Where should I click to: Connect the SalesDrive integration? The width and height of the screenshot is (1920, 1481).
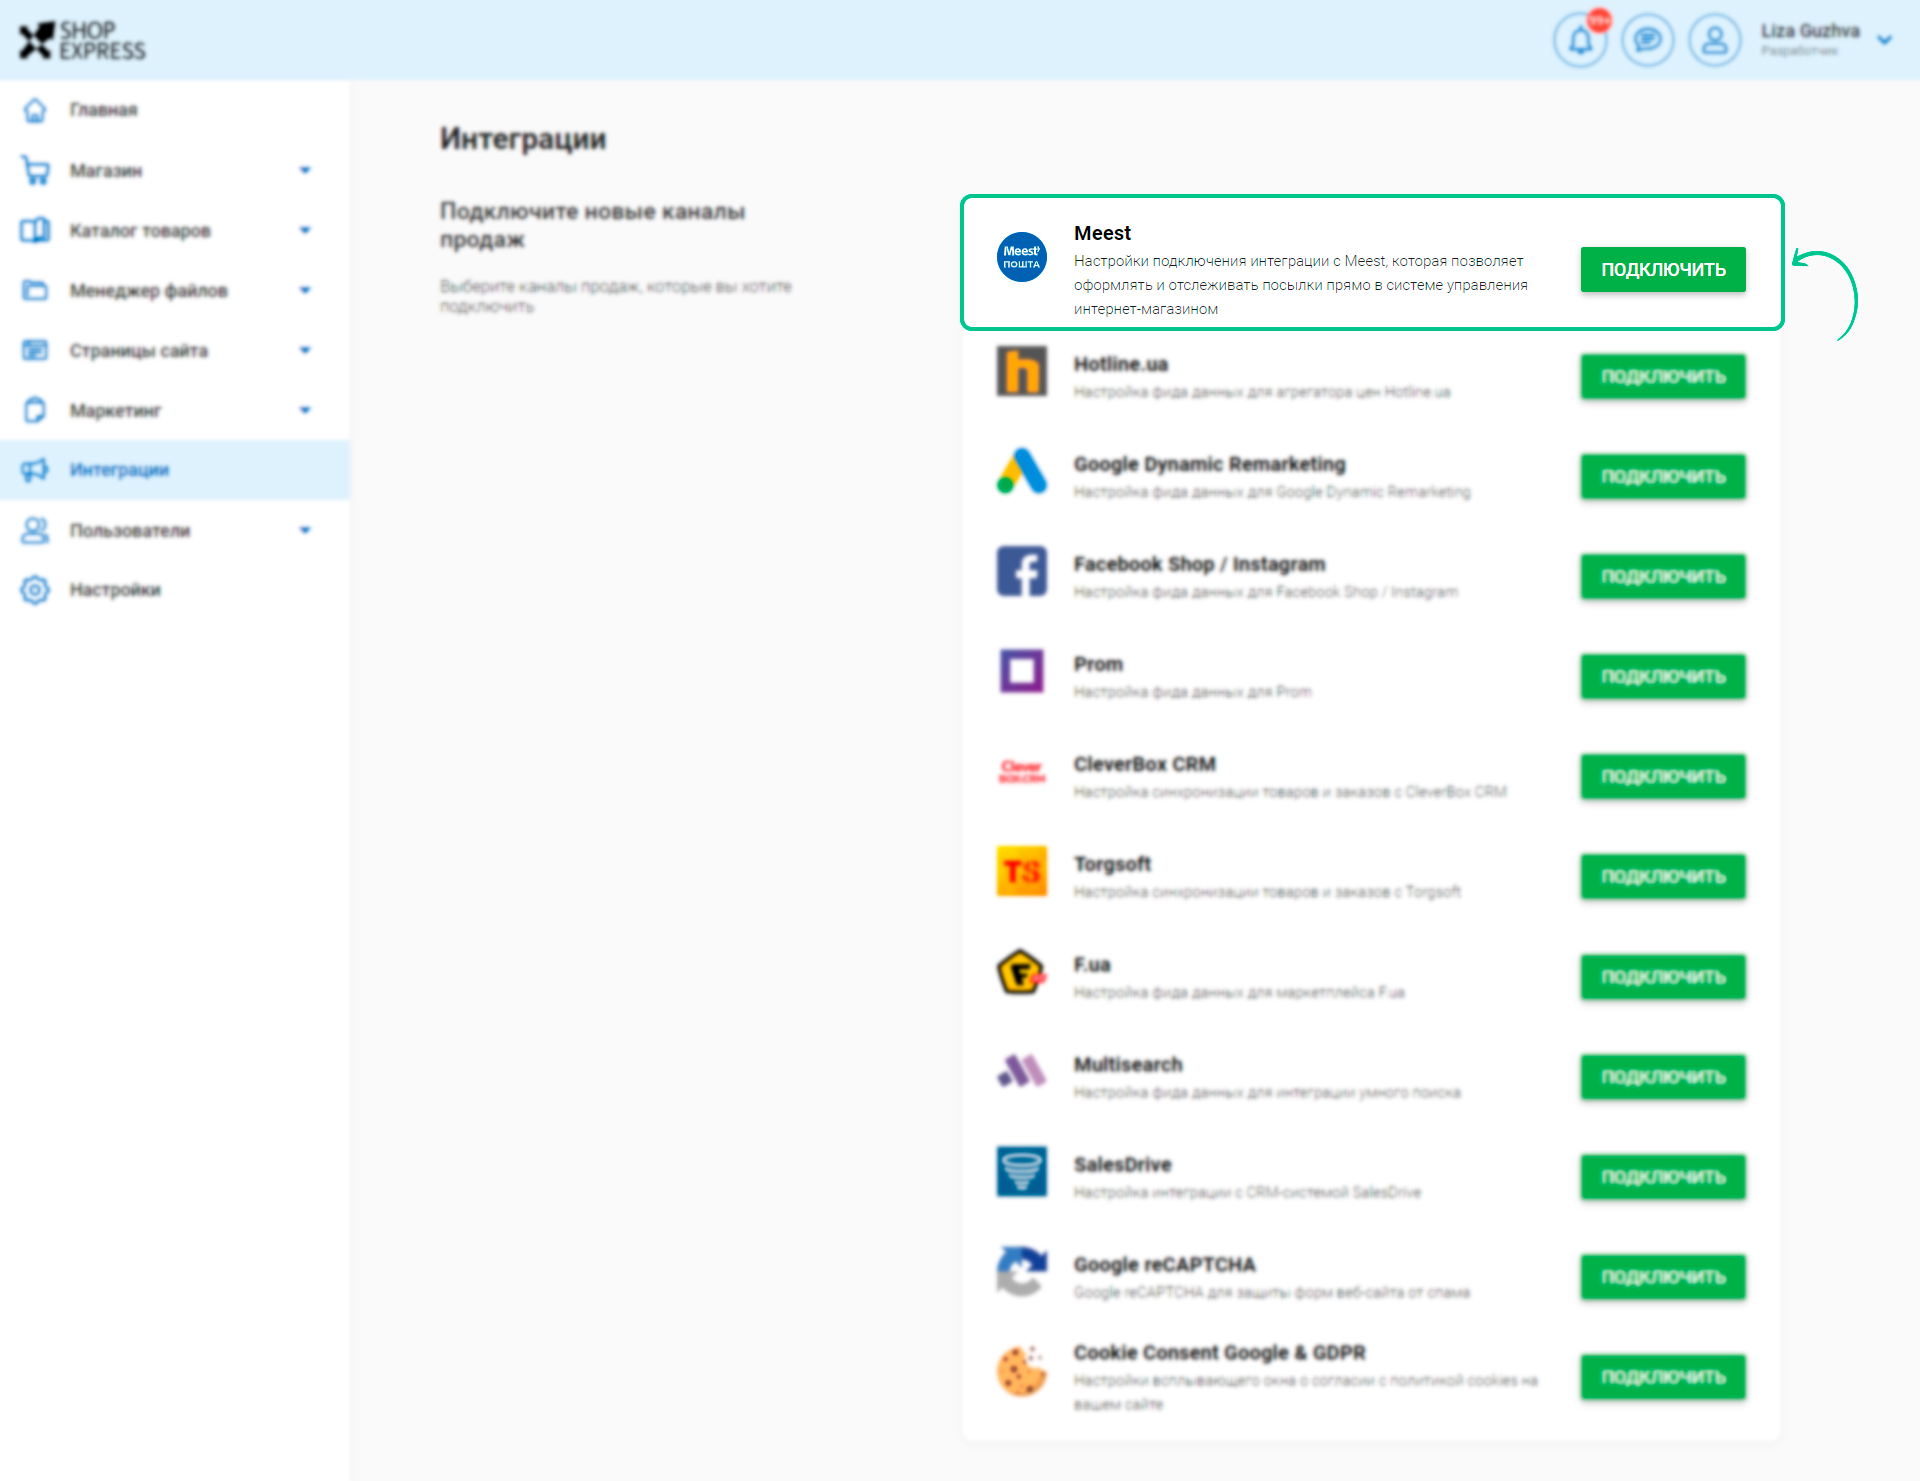[1663, 1176]
